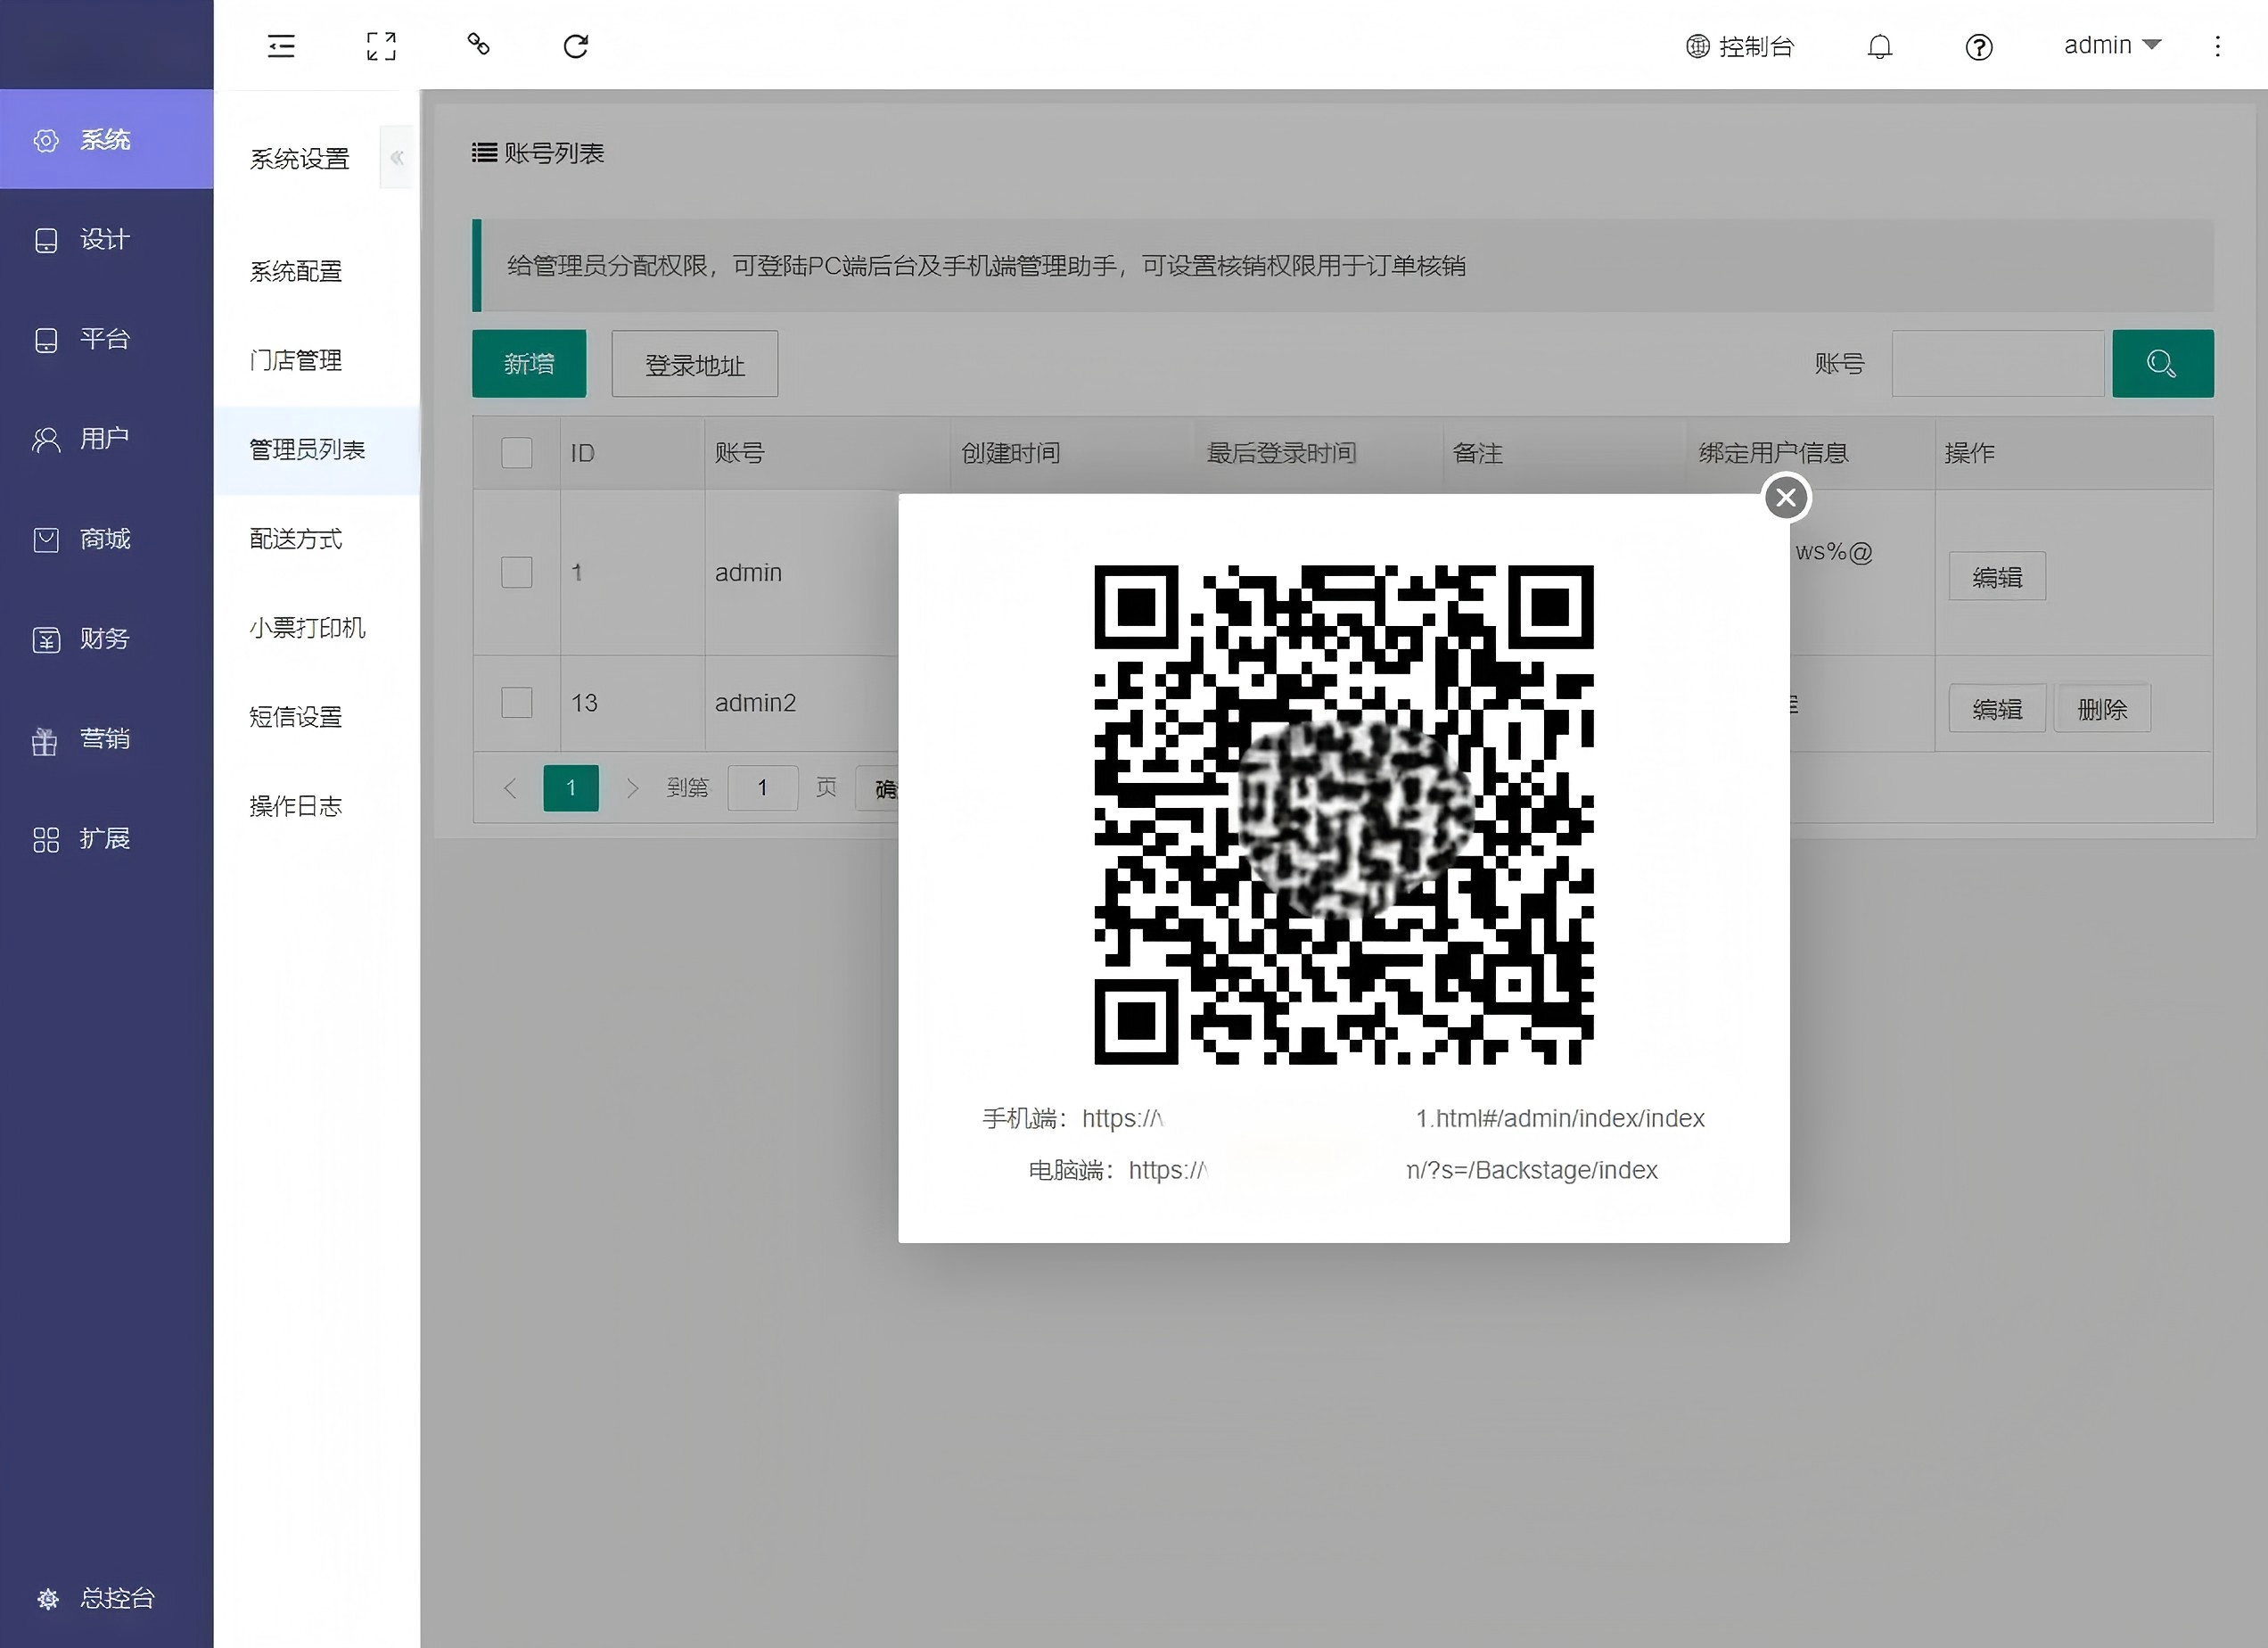This screenshot has width=2268, height=1648.
Task: Refresh the page with reload icon
Action: tap(576, 46)
